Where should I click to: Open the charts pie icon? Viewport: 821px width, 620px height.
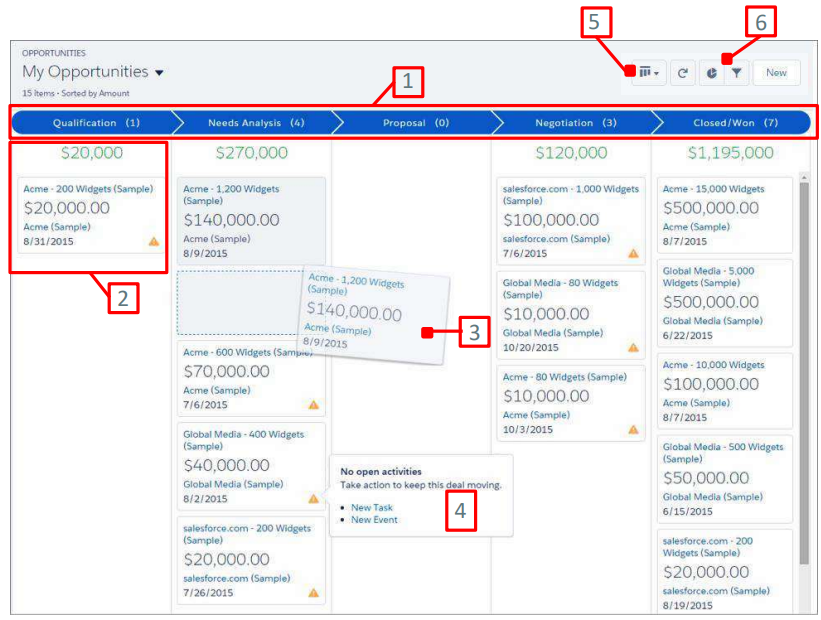click(712, 72)
